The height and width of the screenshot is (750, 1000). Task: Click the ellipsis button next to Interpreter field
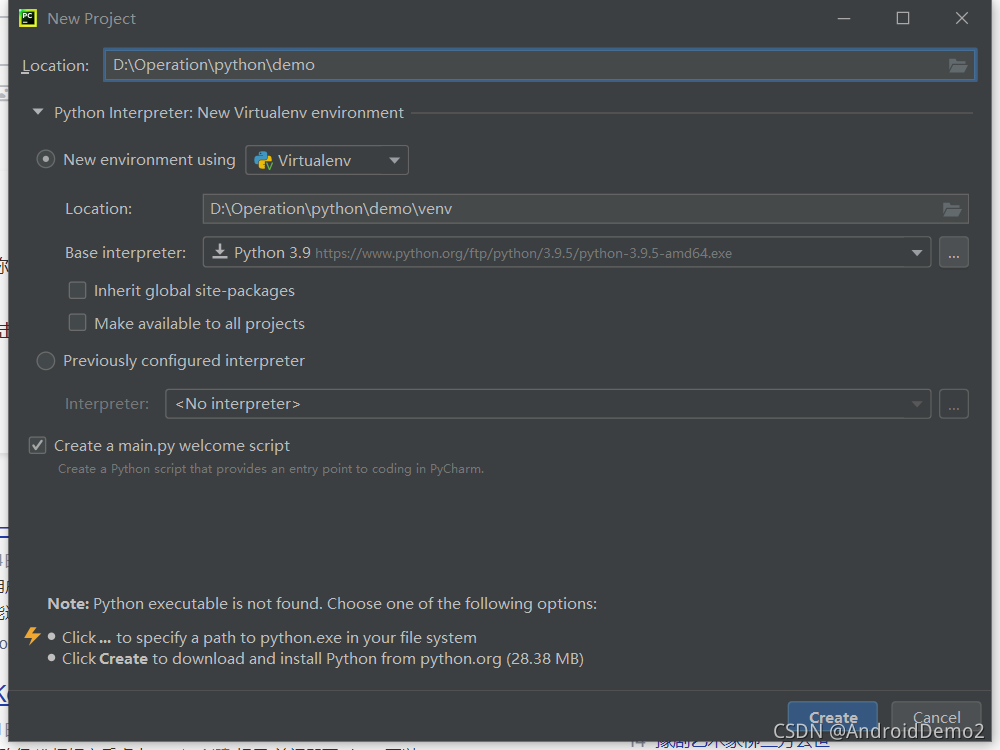tap(953, 404)
